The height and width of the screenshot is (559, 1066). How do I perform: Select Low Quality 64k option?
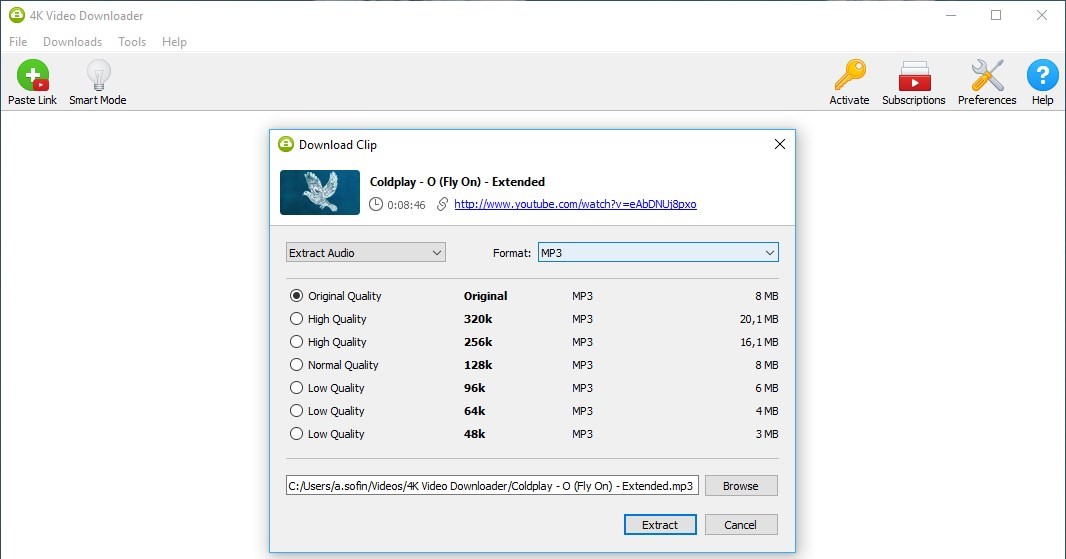[x=296, y=411]
